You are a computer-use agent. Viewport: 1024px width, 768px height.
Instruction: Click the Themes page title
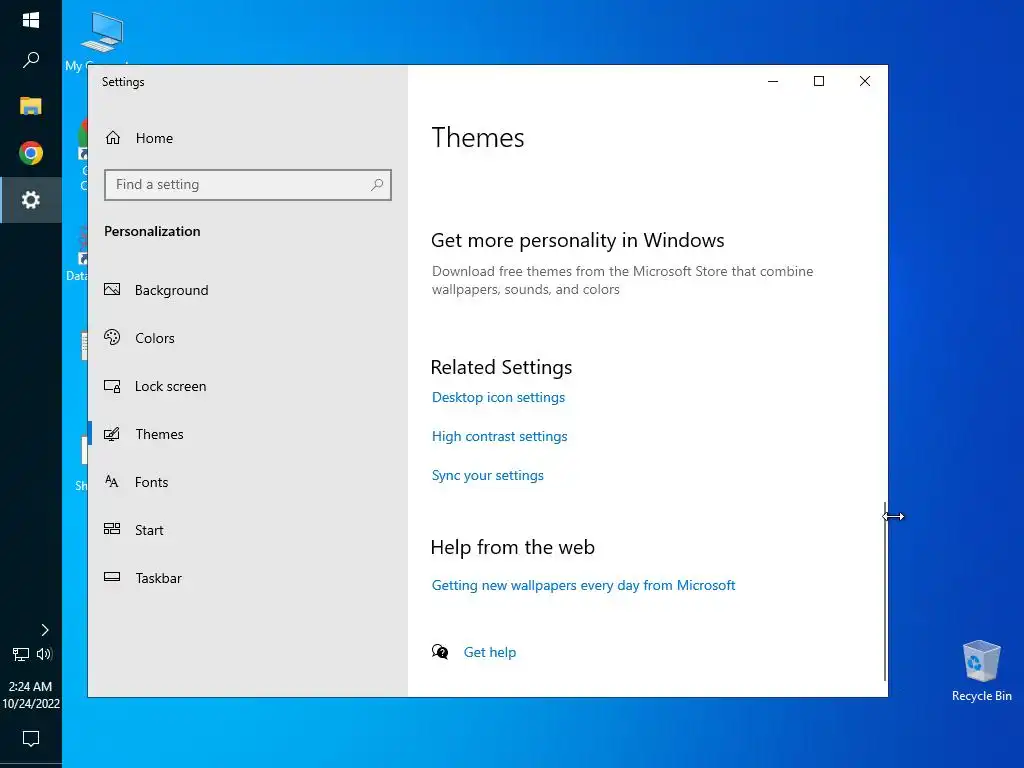click(478, 138)
